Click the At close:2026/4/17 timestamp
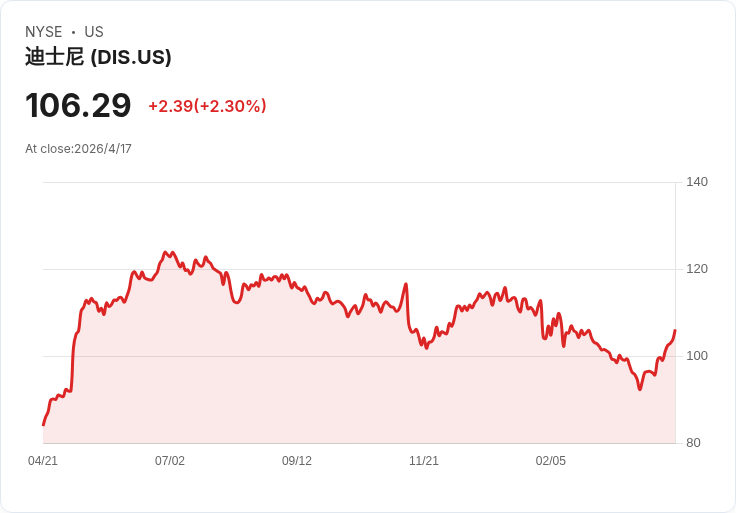Image resolution: width=736 pixels, height=513 pixels. tap(78, 149)
